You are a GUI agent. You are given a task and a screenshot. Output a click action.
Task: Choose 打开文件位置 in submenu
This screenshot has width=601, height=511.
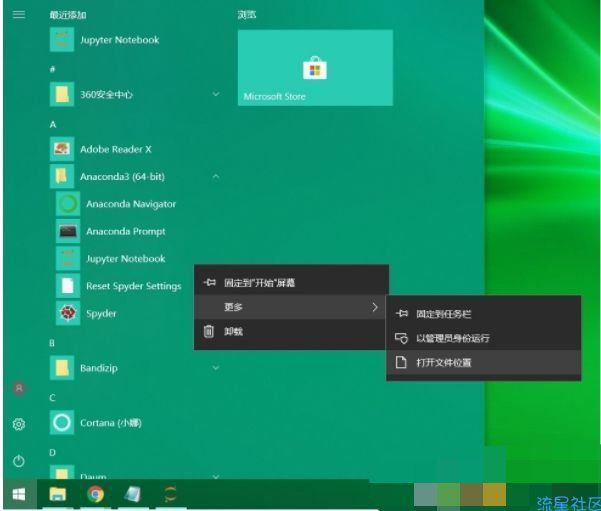click(x=484, y=362)
